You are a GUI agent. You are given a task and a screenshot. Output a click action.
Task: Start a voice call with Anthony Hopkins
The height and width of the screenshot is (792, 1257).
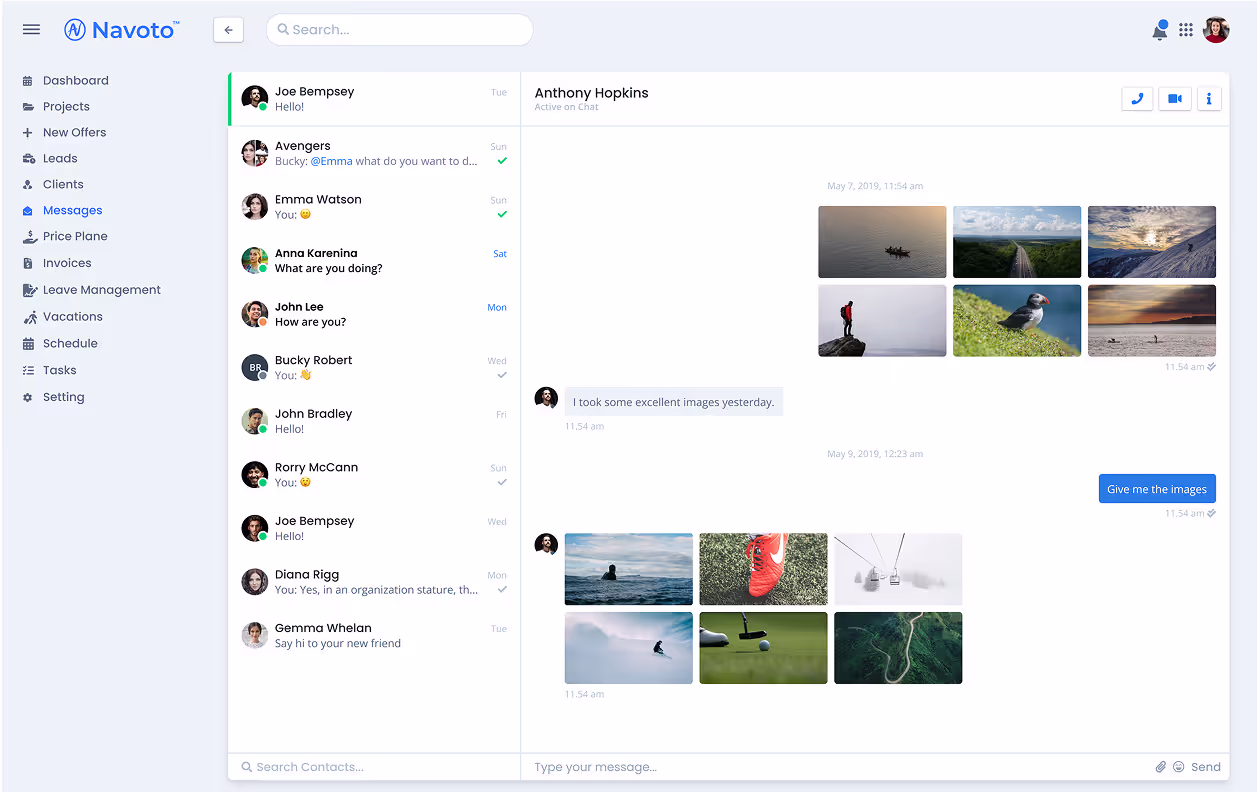click(x=1137, y=99)
